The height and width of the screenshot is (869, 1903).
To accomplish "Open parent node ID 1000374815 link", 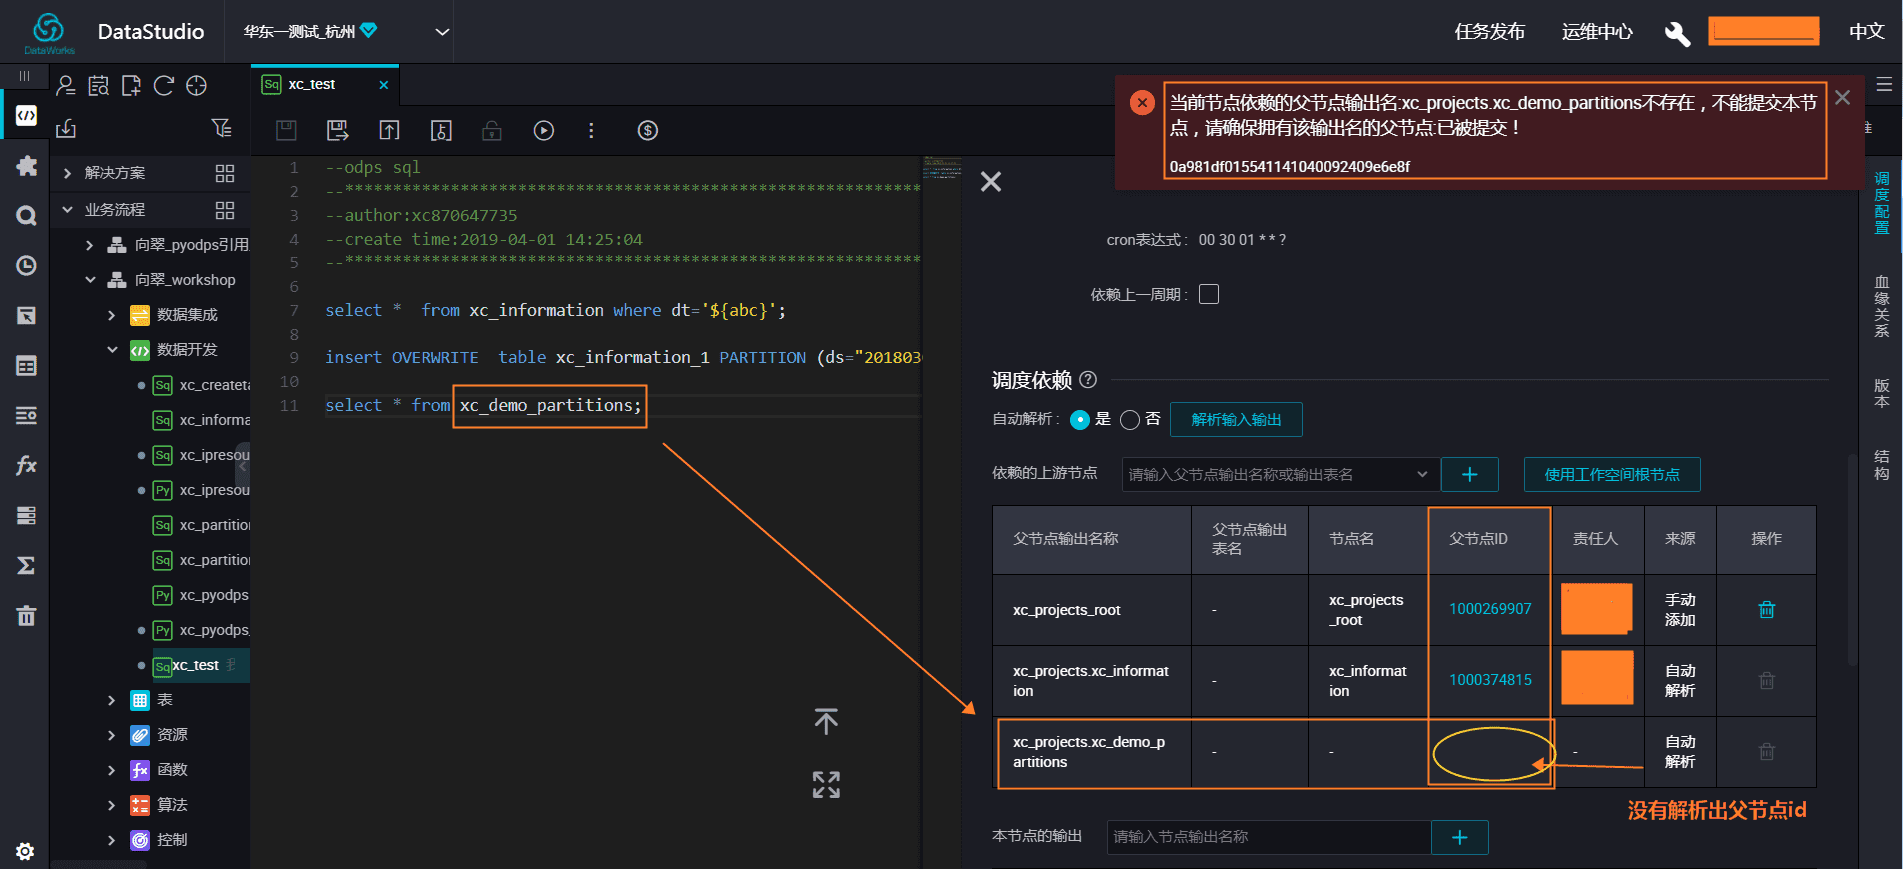I will 1490,680.
